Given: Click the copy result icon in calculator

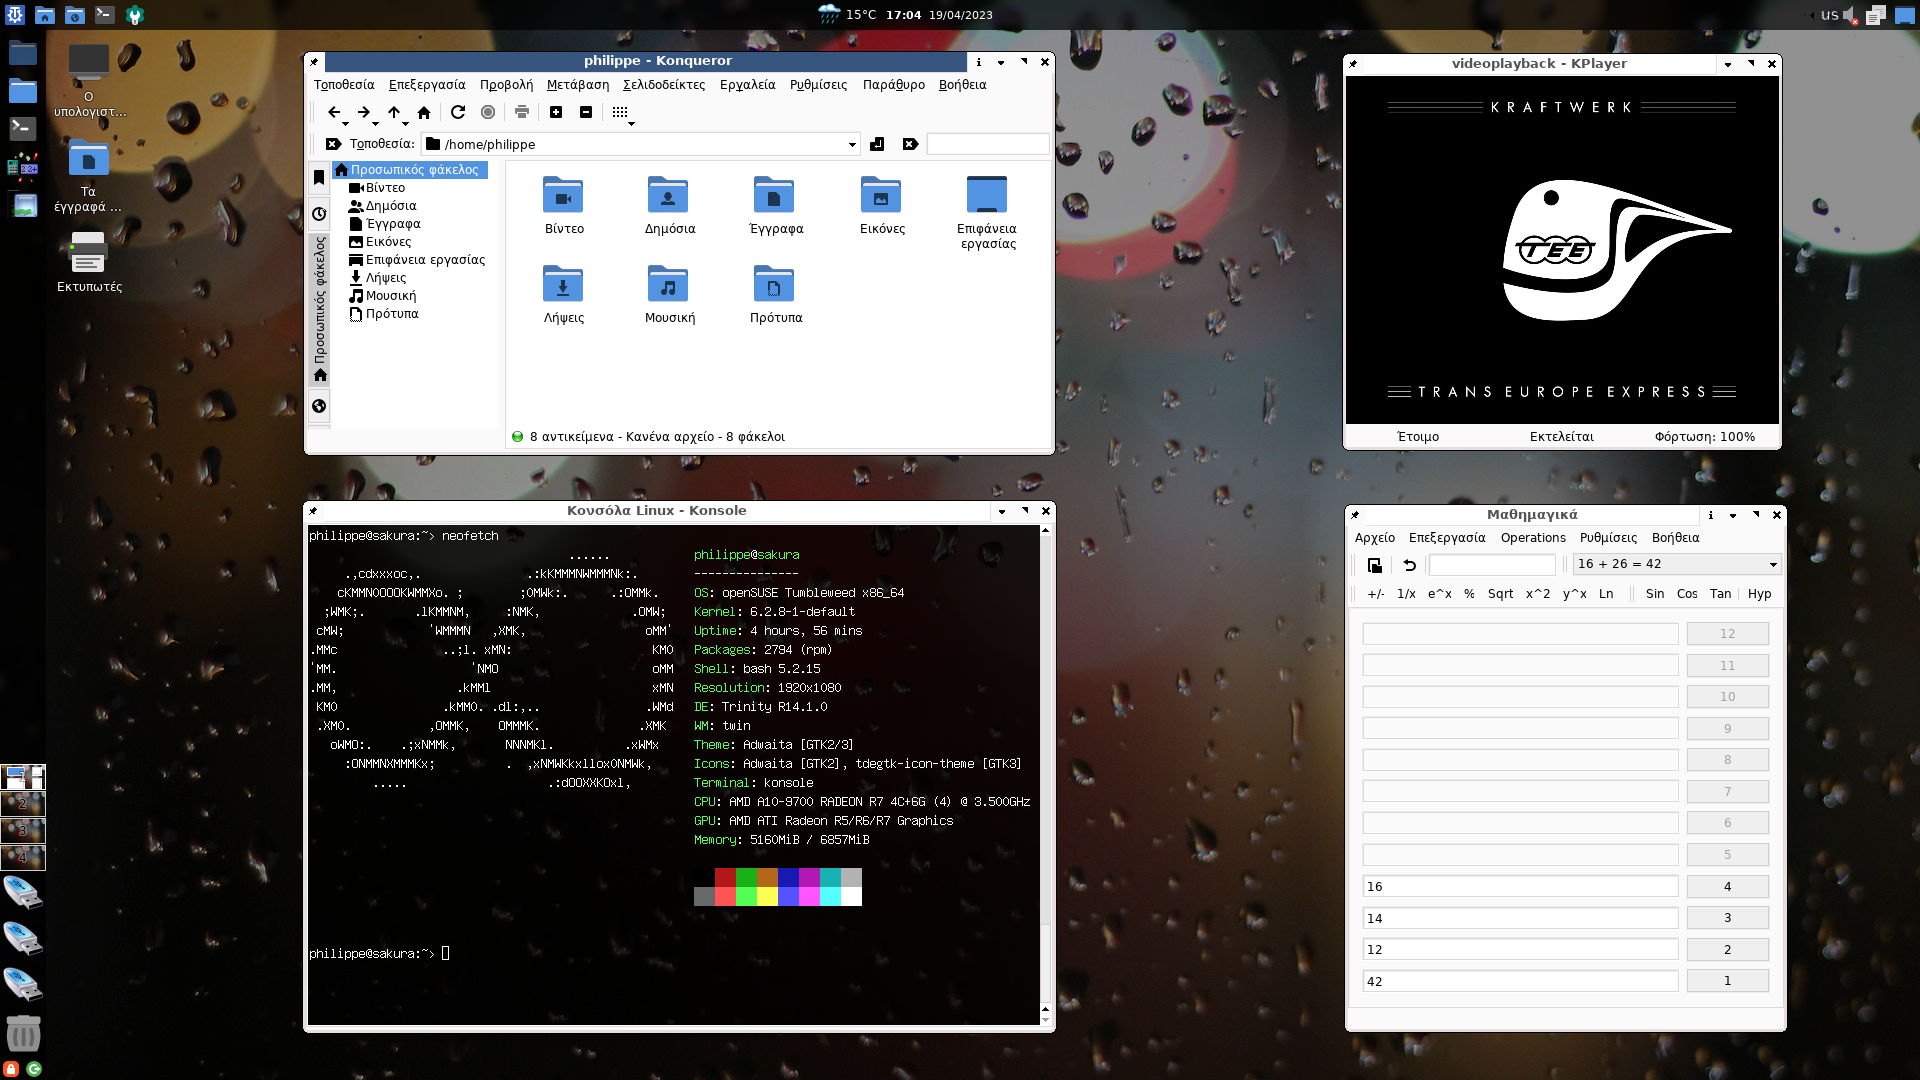Looking at the screenshot, I should coord(1375,565).
